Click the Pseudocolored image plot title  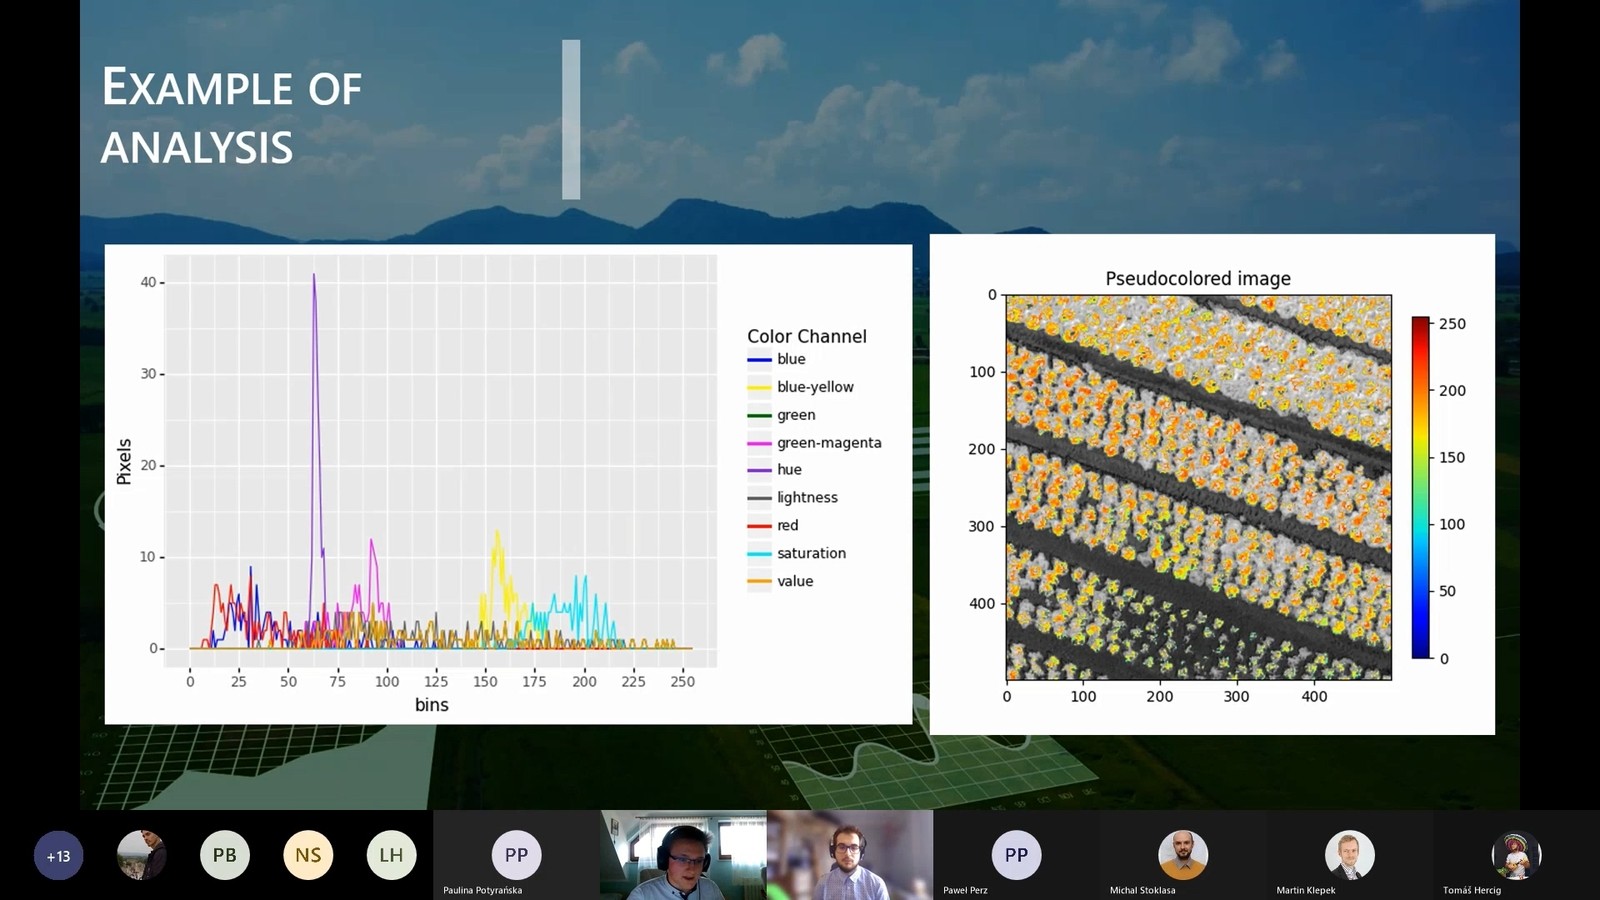coord(1198,279)
